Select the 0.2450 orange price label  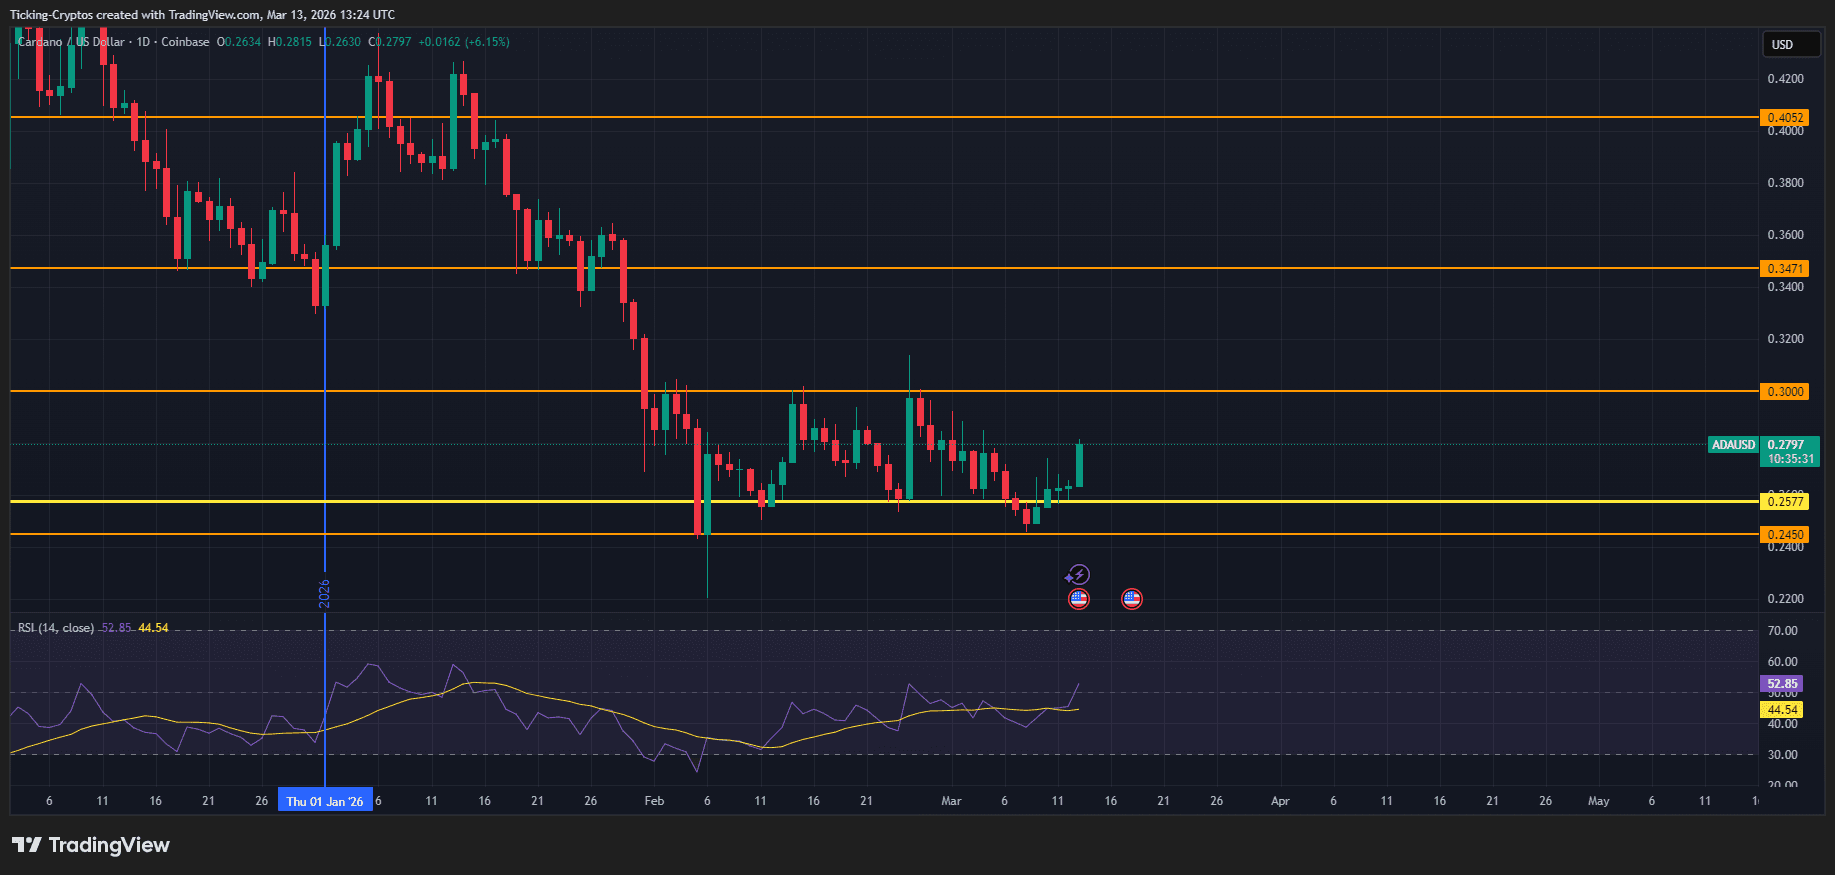point(1784,535)
